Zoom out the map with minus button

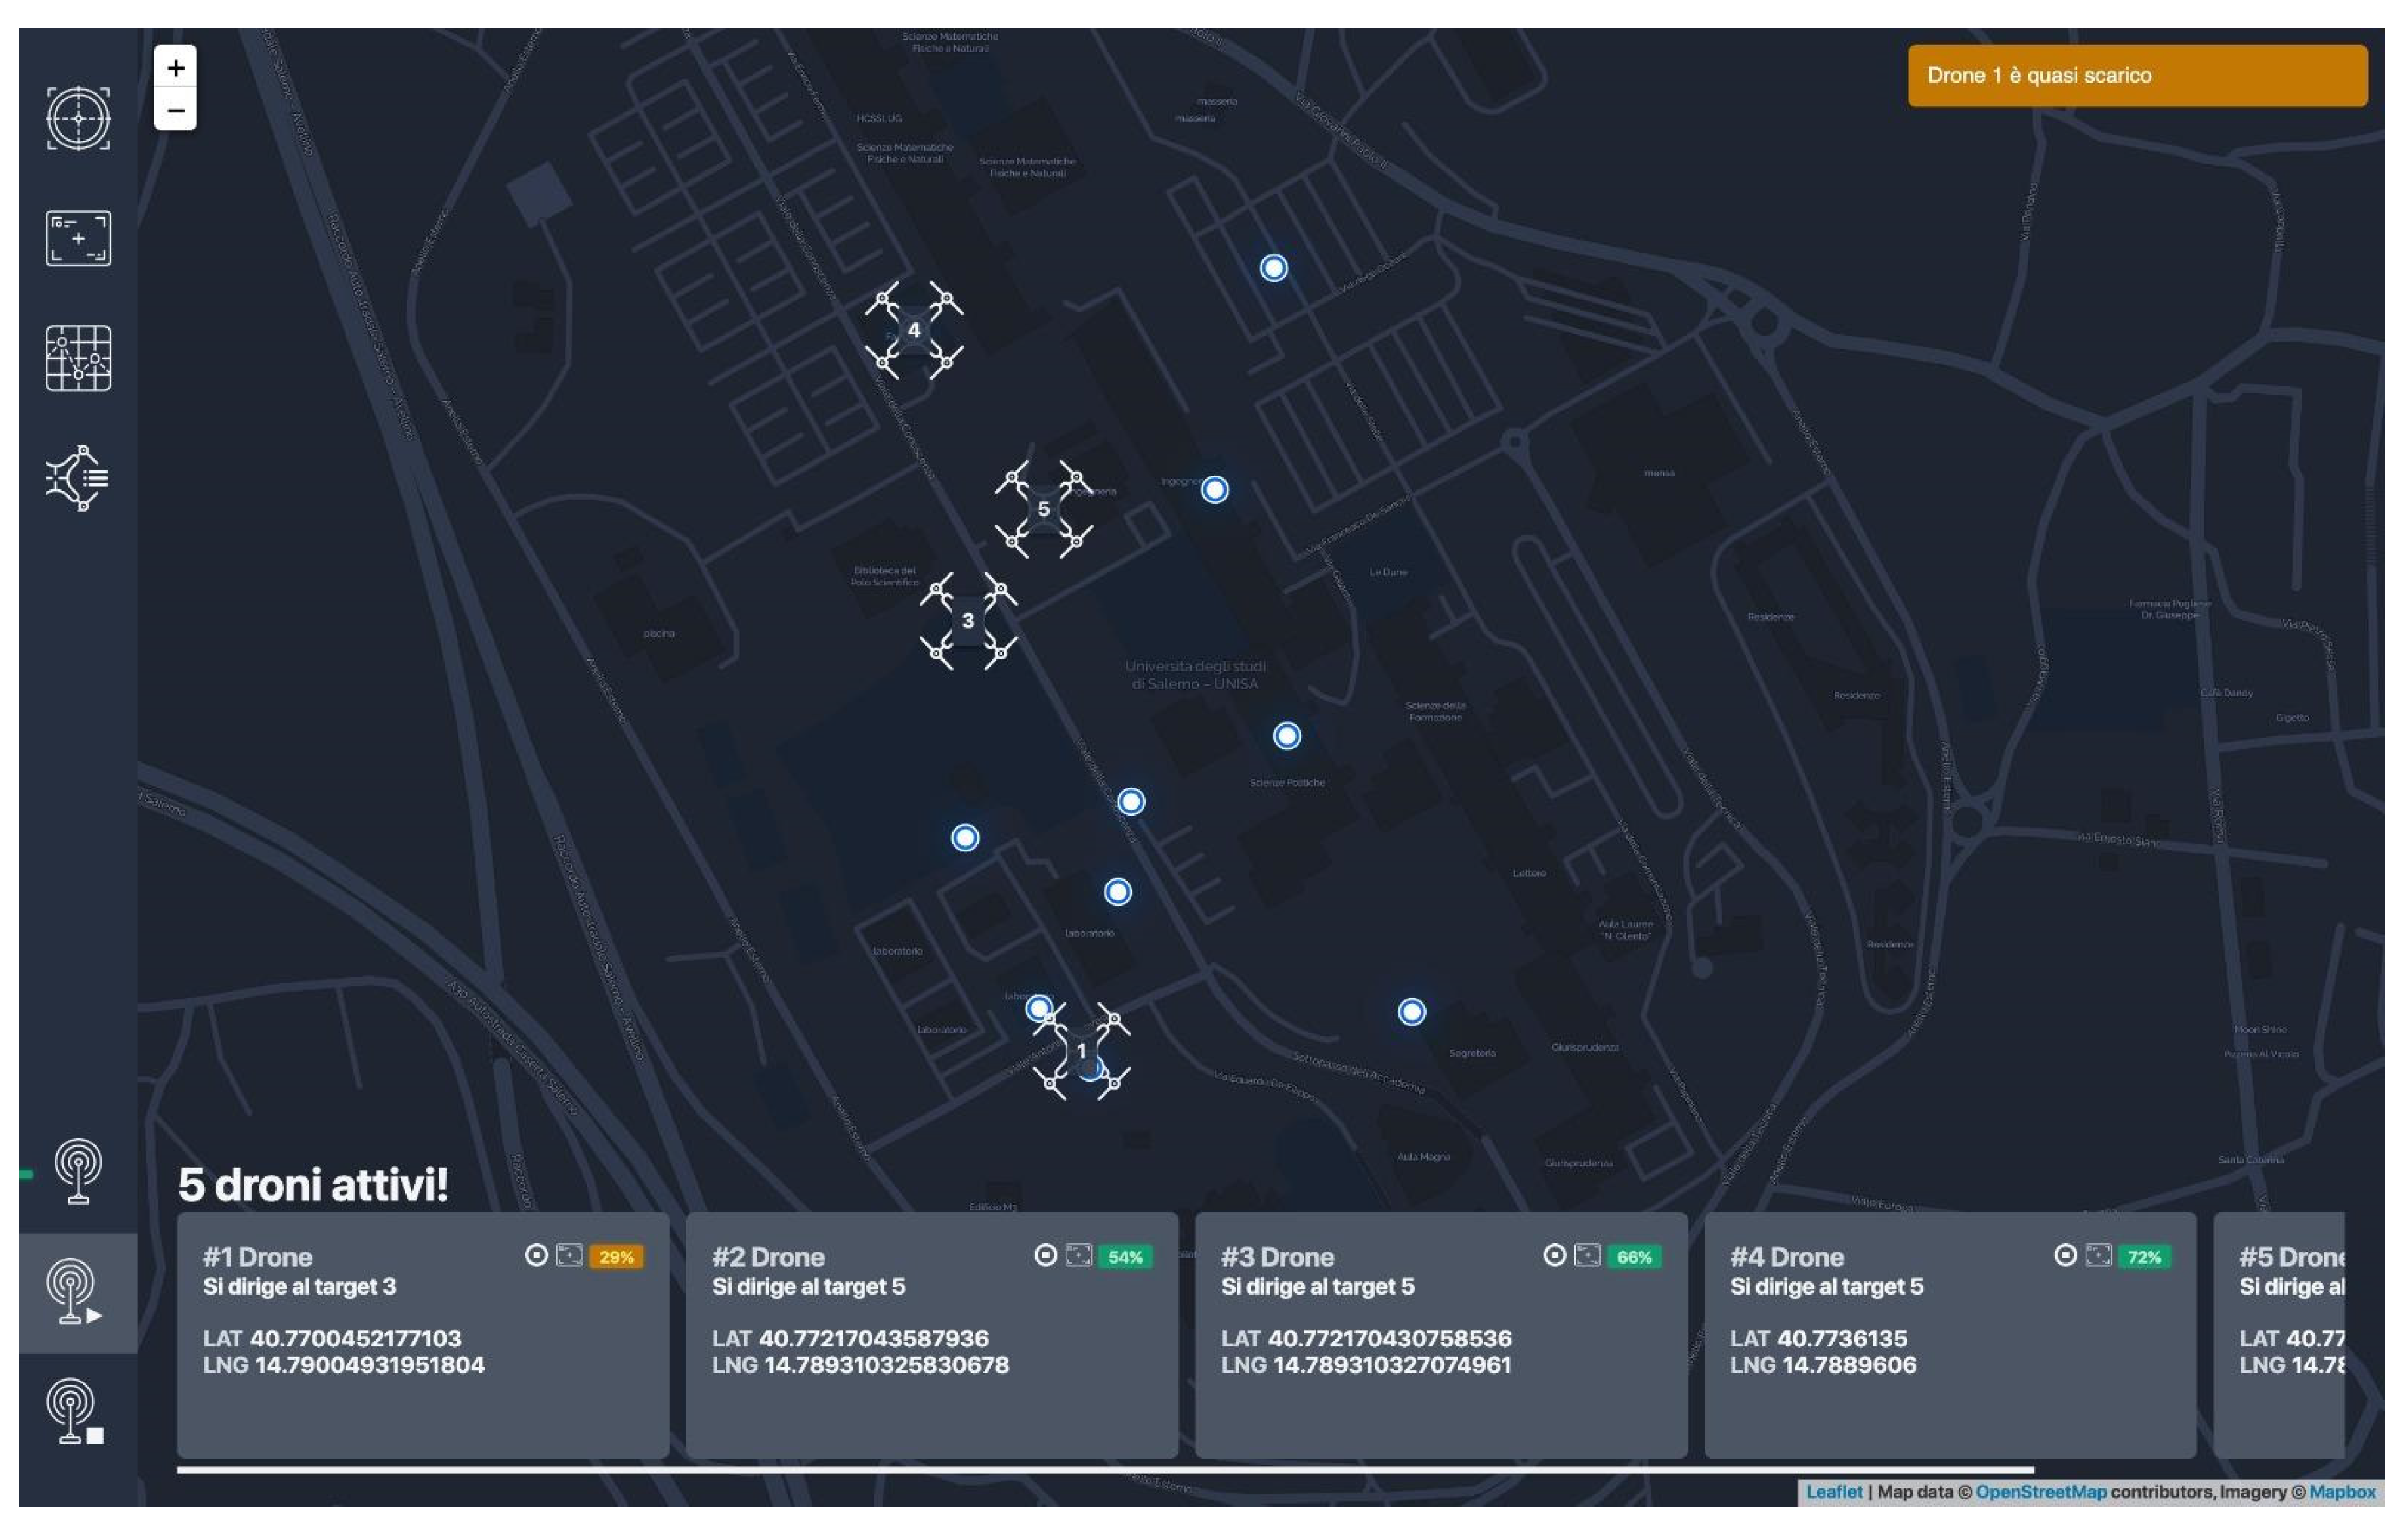(x=175, y=110)
